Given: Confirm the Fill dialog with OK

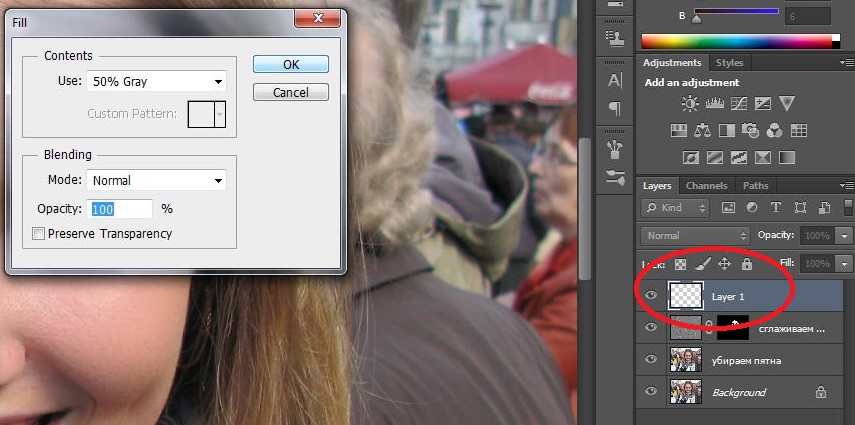Looking at the screenshot, I should click(x=291, y=64).
